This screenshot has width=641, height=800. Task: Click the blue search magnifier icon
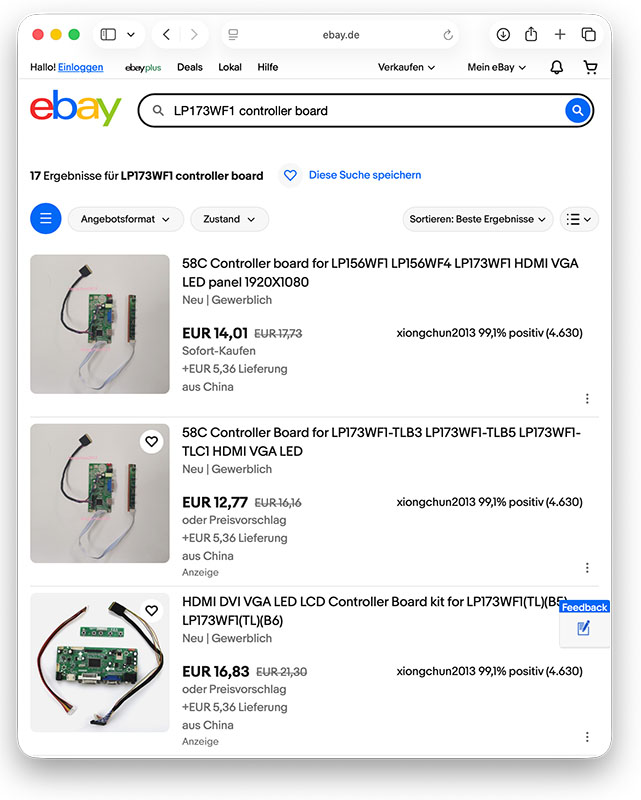click(x=578, y=111)
